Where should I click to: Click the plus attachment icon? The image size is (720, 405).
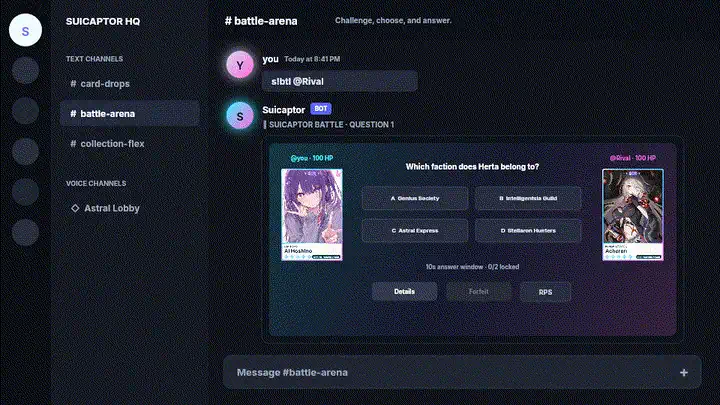click(x=684, y=372)
